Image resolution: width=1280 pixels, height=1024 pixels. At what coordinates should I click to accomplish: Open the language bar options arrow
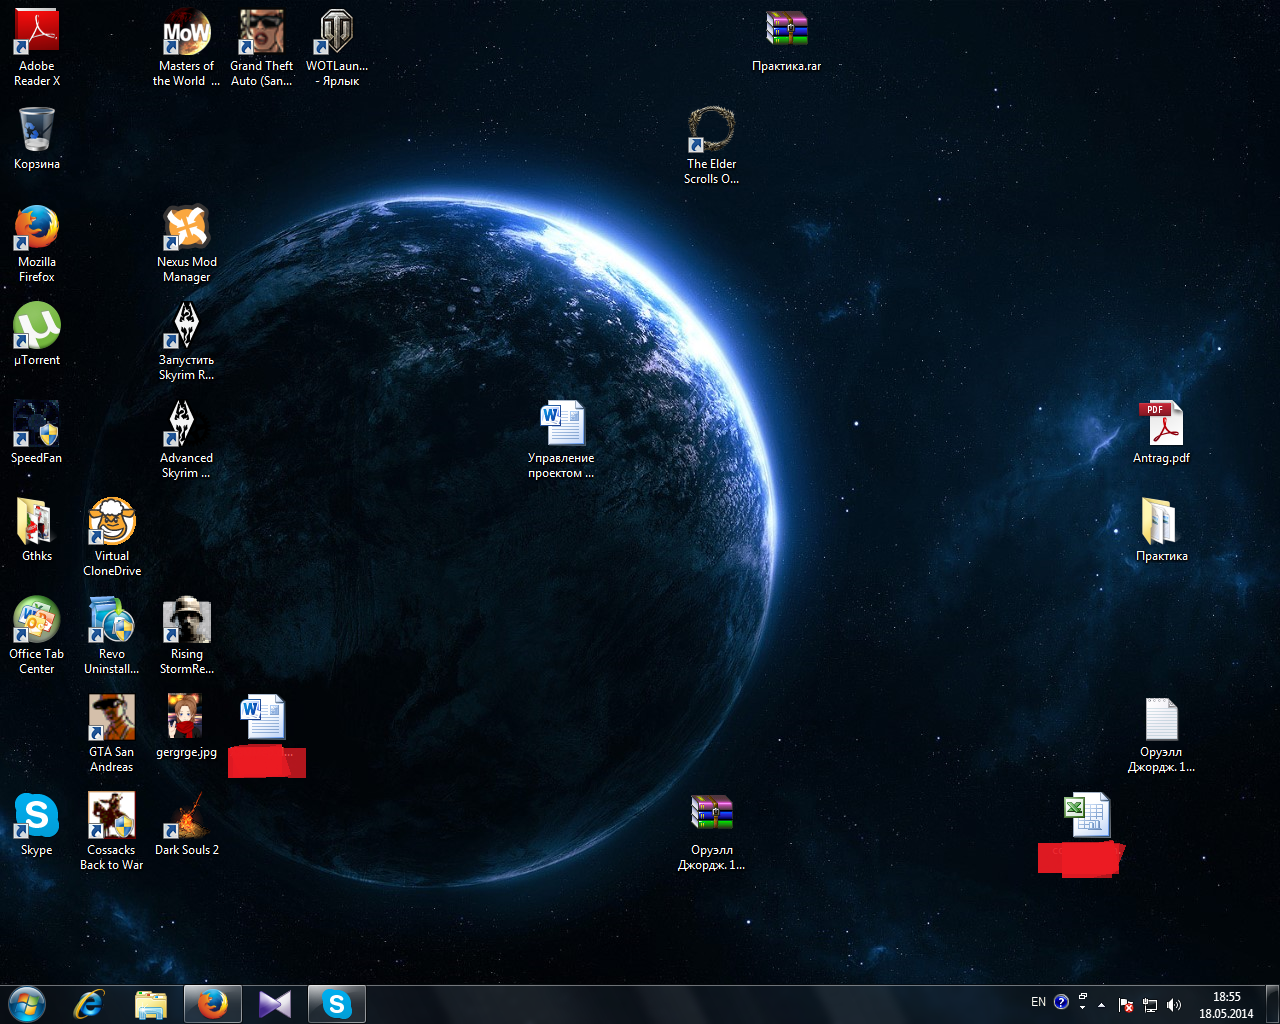(1082, 1008)
